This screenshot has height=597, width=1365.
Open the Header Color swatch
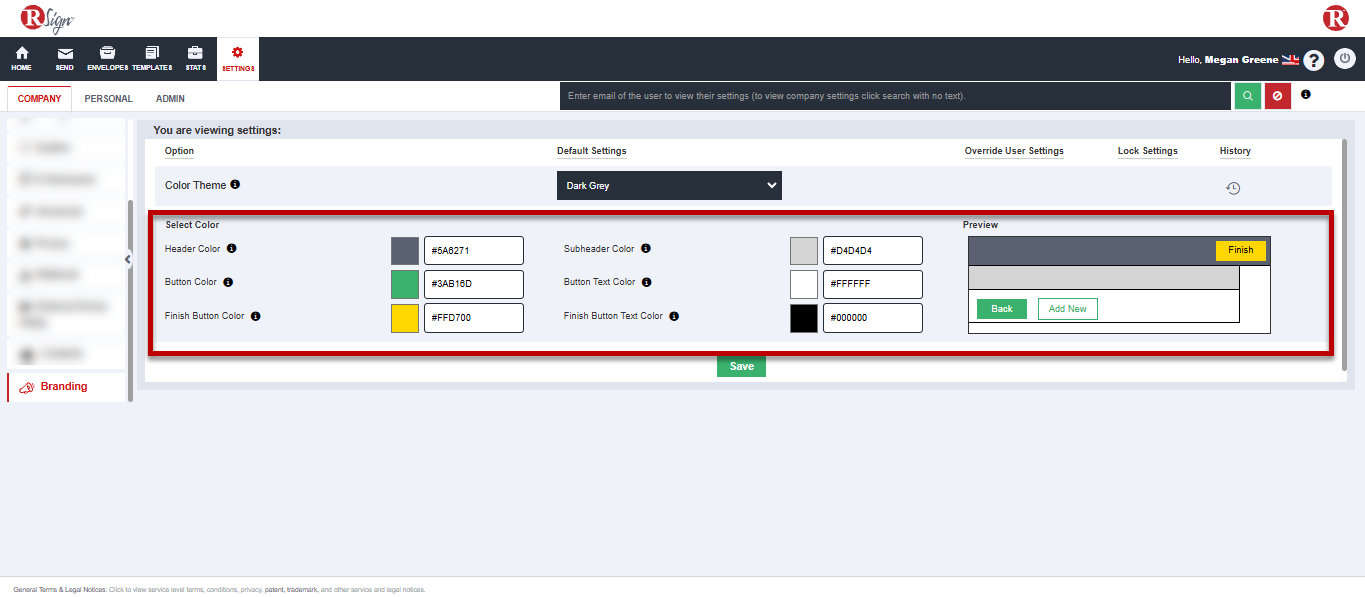click(x=404, y=251)
